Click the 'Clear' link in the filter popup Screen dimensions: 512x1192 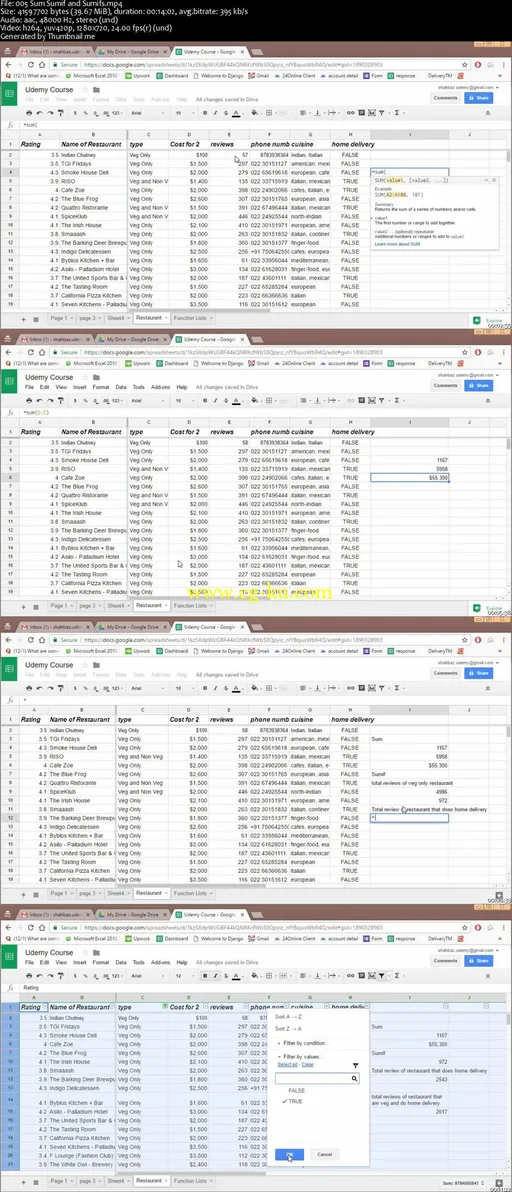click(307, 1064)
